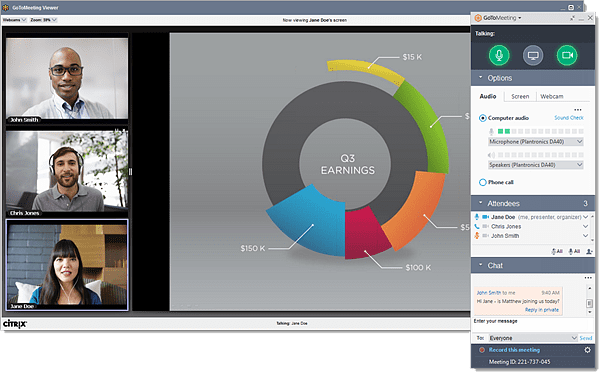600x373 pixels.
Task: Open the three-dot menu in the Chat panel
Action: click(588, 278)
